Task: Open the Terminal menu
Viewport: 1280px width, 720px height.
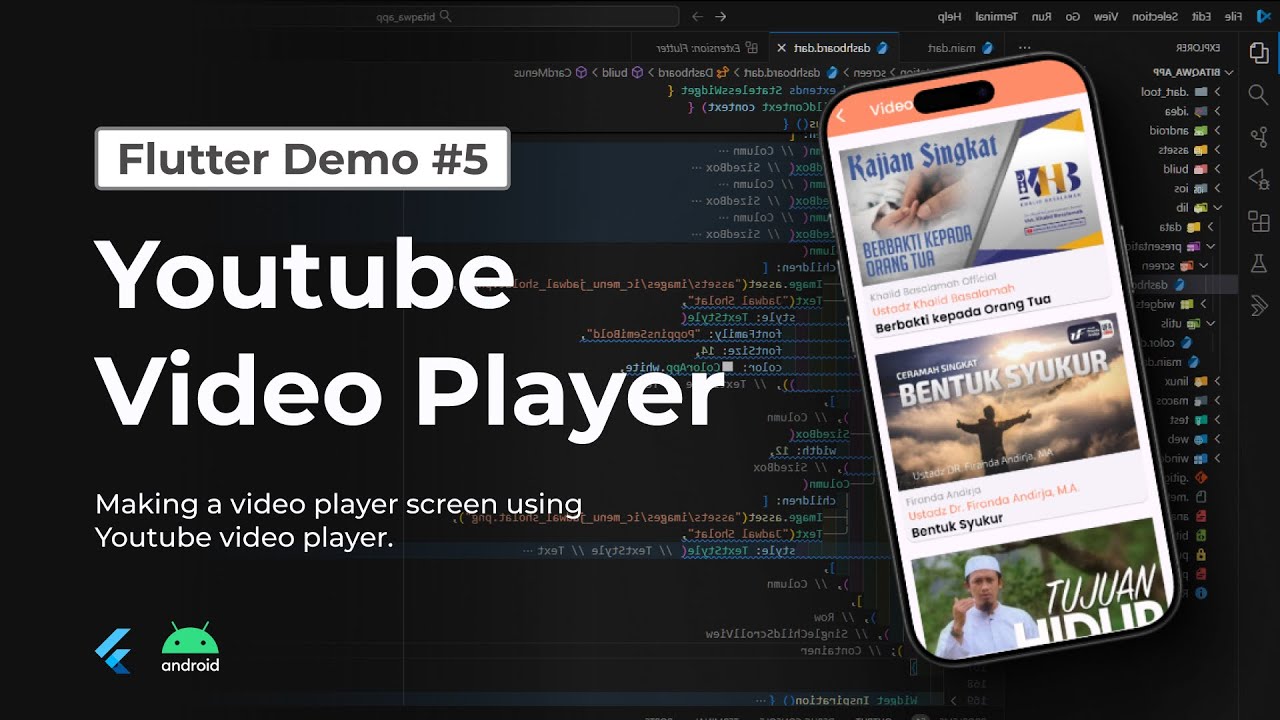Action: pyautogui.click(x=996, y=16)
